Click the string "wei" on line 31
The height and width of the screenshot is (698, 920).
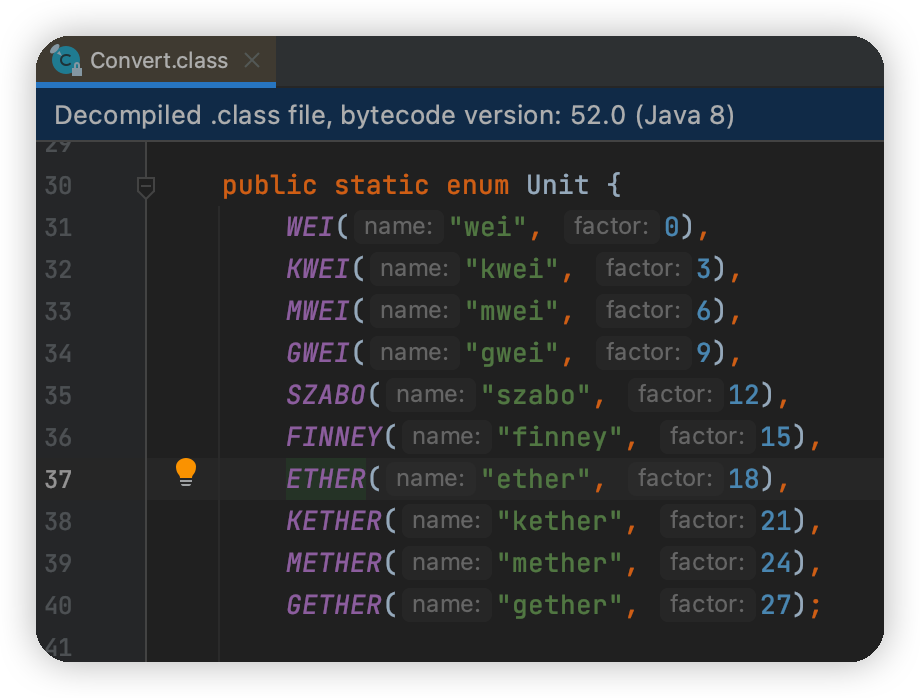488,227
